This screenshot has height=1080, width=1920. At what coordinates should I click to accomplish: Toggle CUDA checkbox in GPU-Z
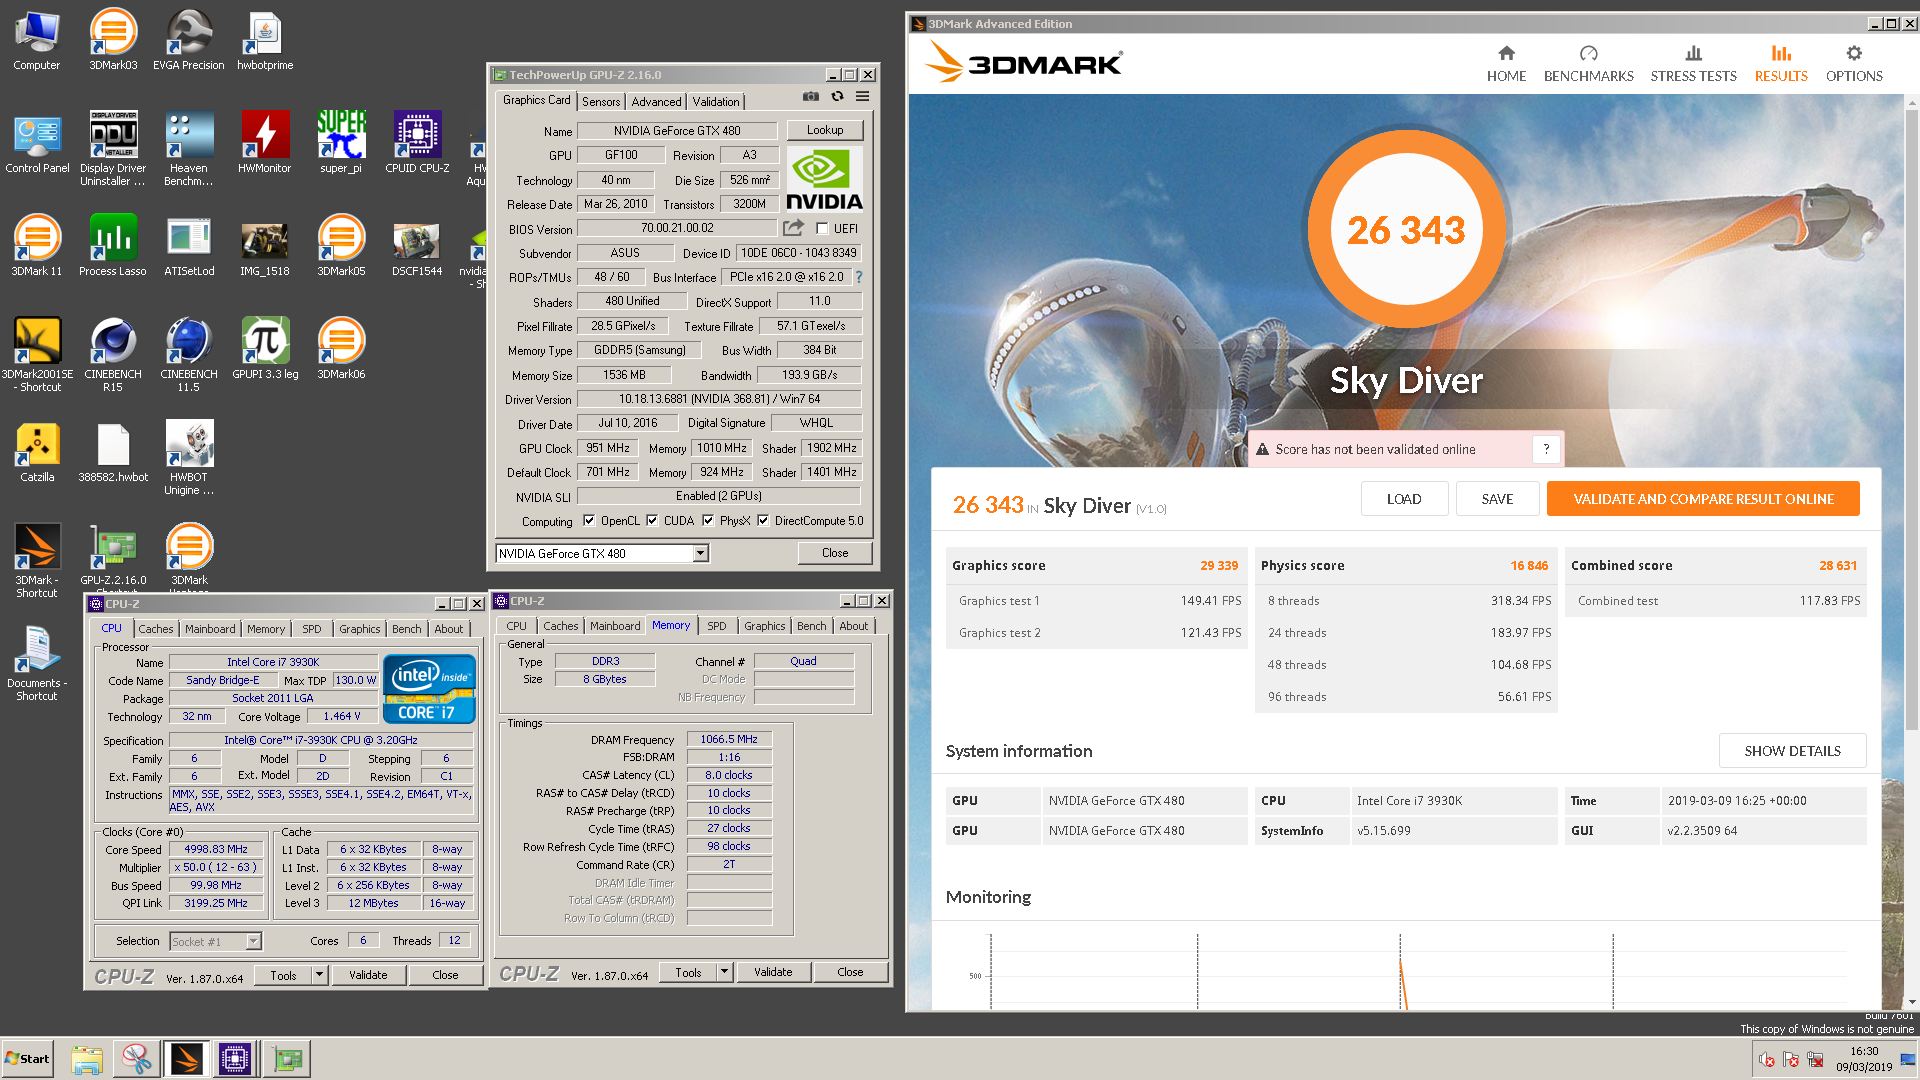(652, 521)
